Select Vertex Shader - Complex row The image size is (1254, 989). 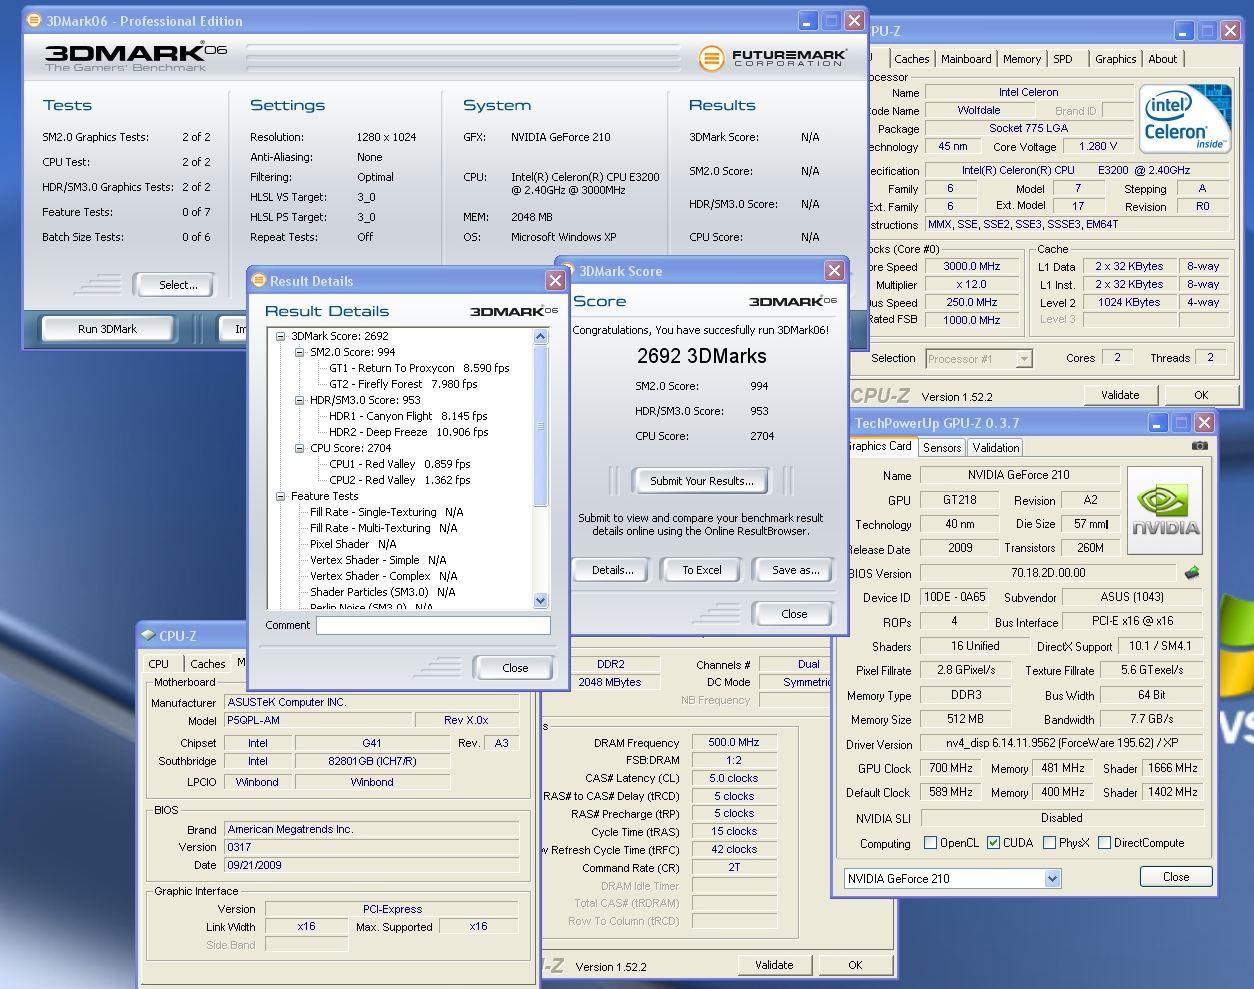click(383, 576)
